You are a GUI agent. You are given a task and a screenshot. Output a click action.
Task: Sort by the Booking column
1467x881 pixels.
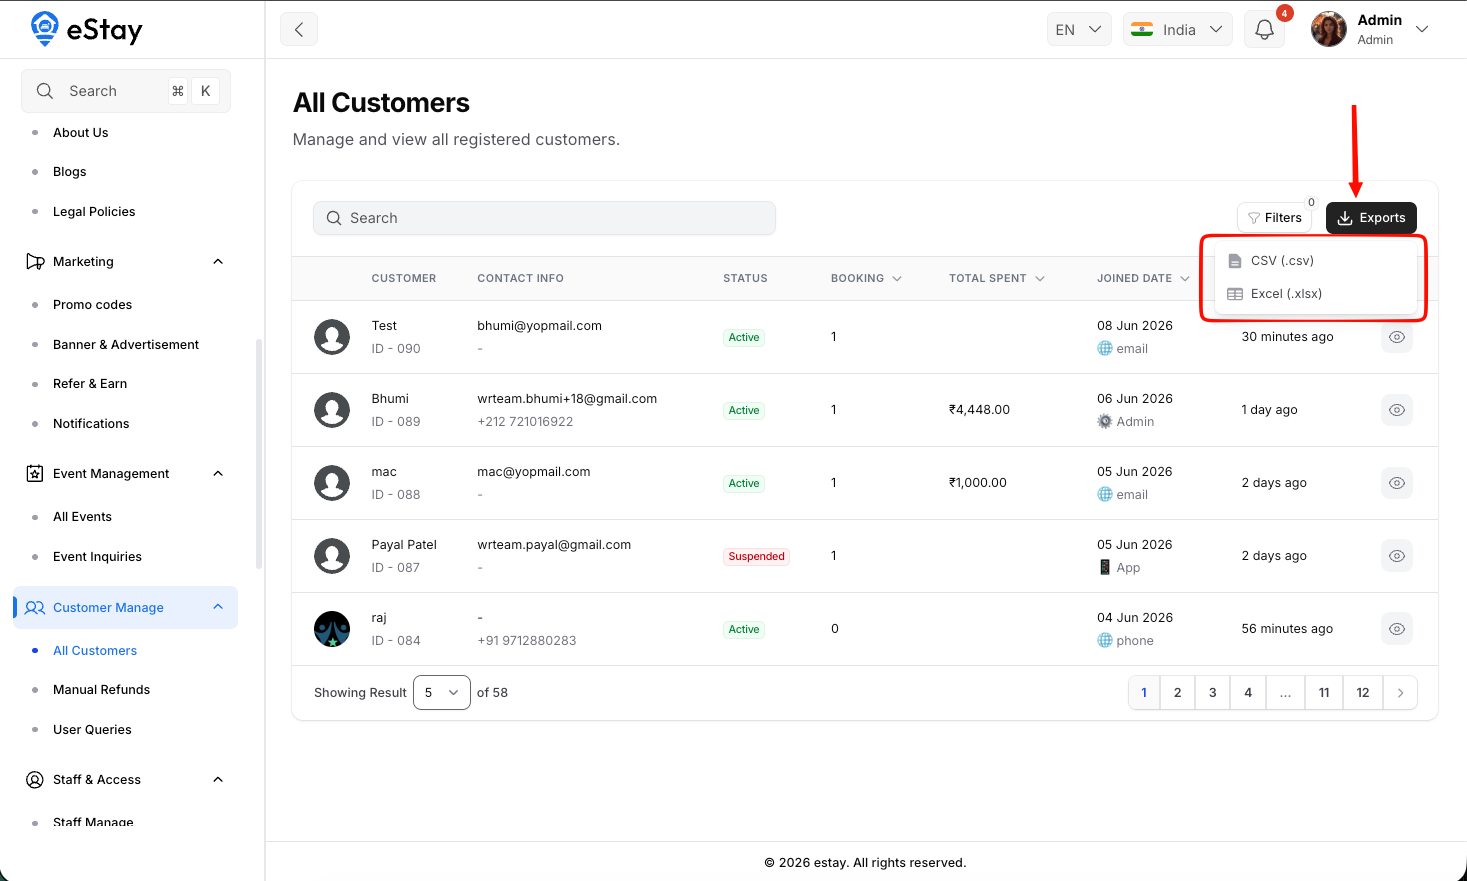click(866, 279)
